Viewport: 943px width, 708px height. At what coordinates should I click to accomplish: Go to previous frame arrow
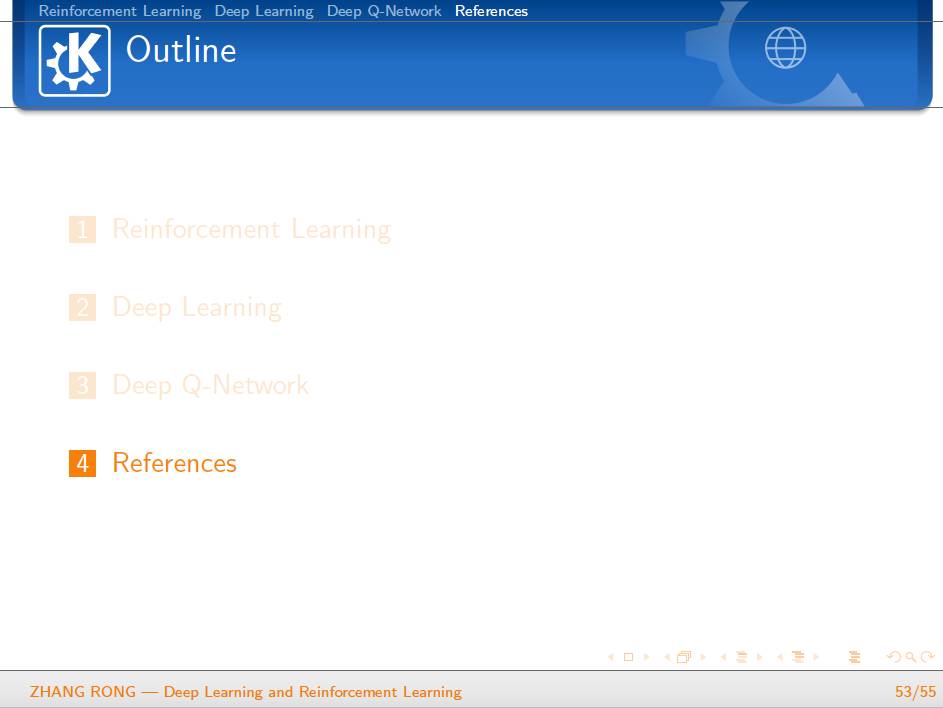tap(667, 657)
